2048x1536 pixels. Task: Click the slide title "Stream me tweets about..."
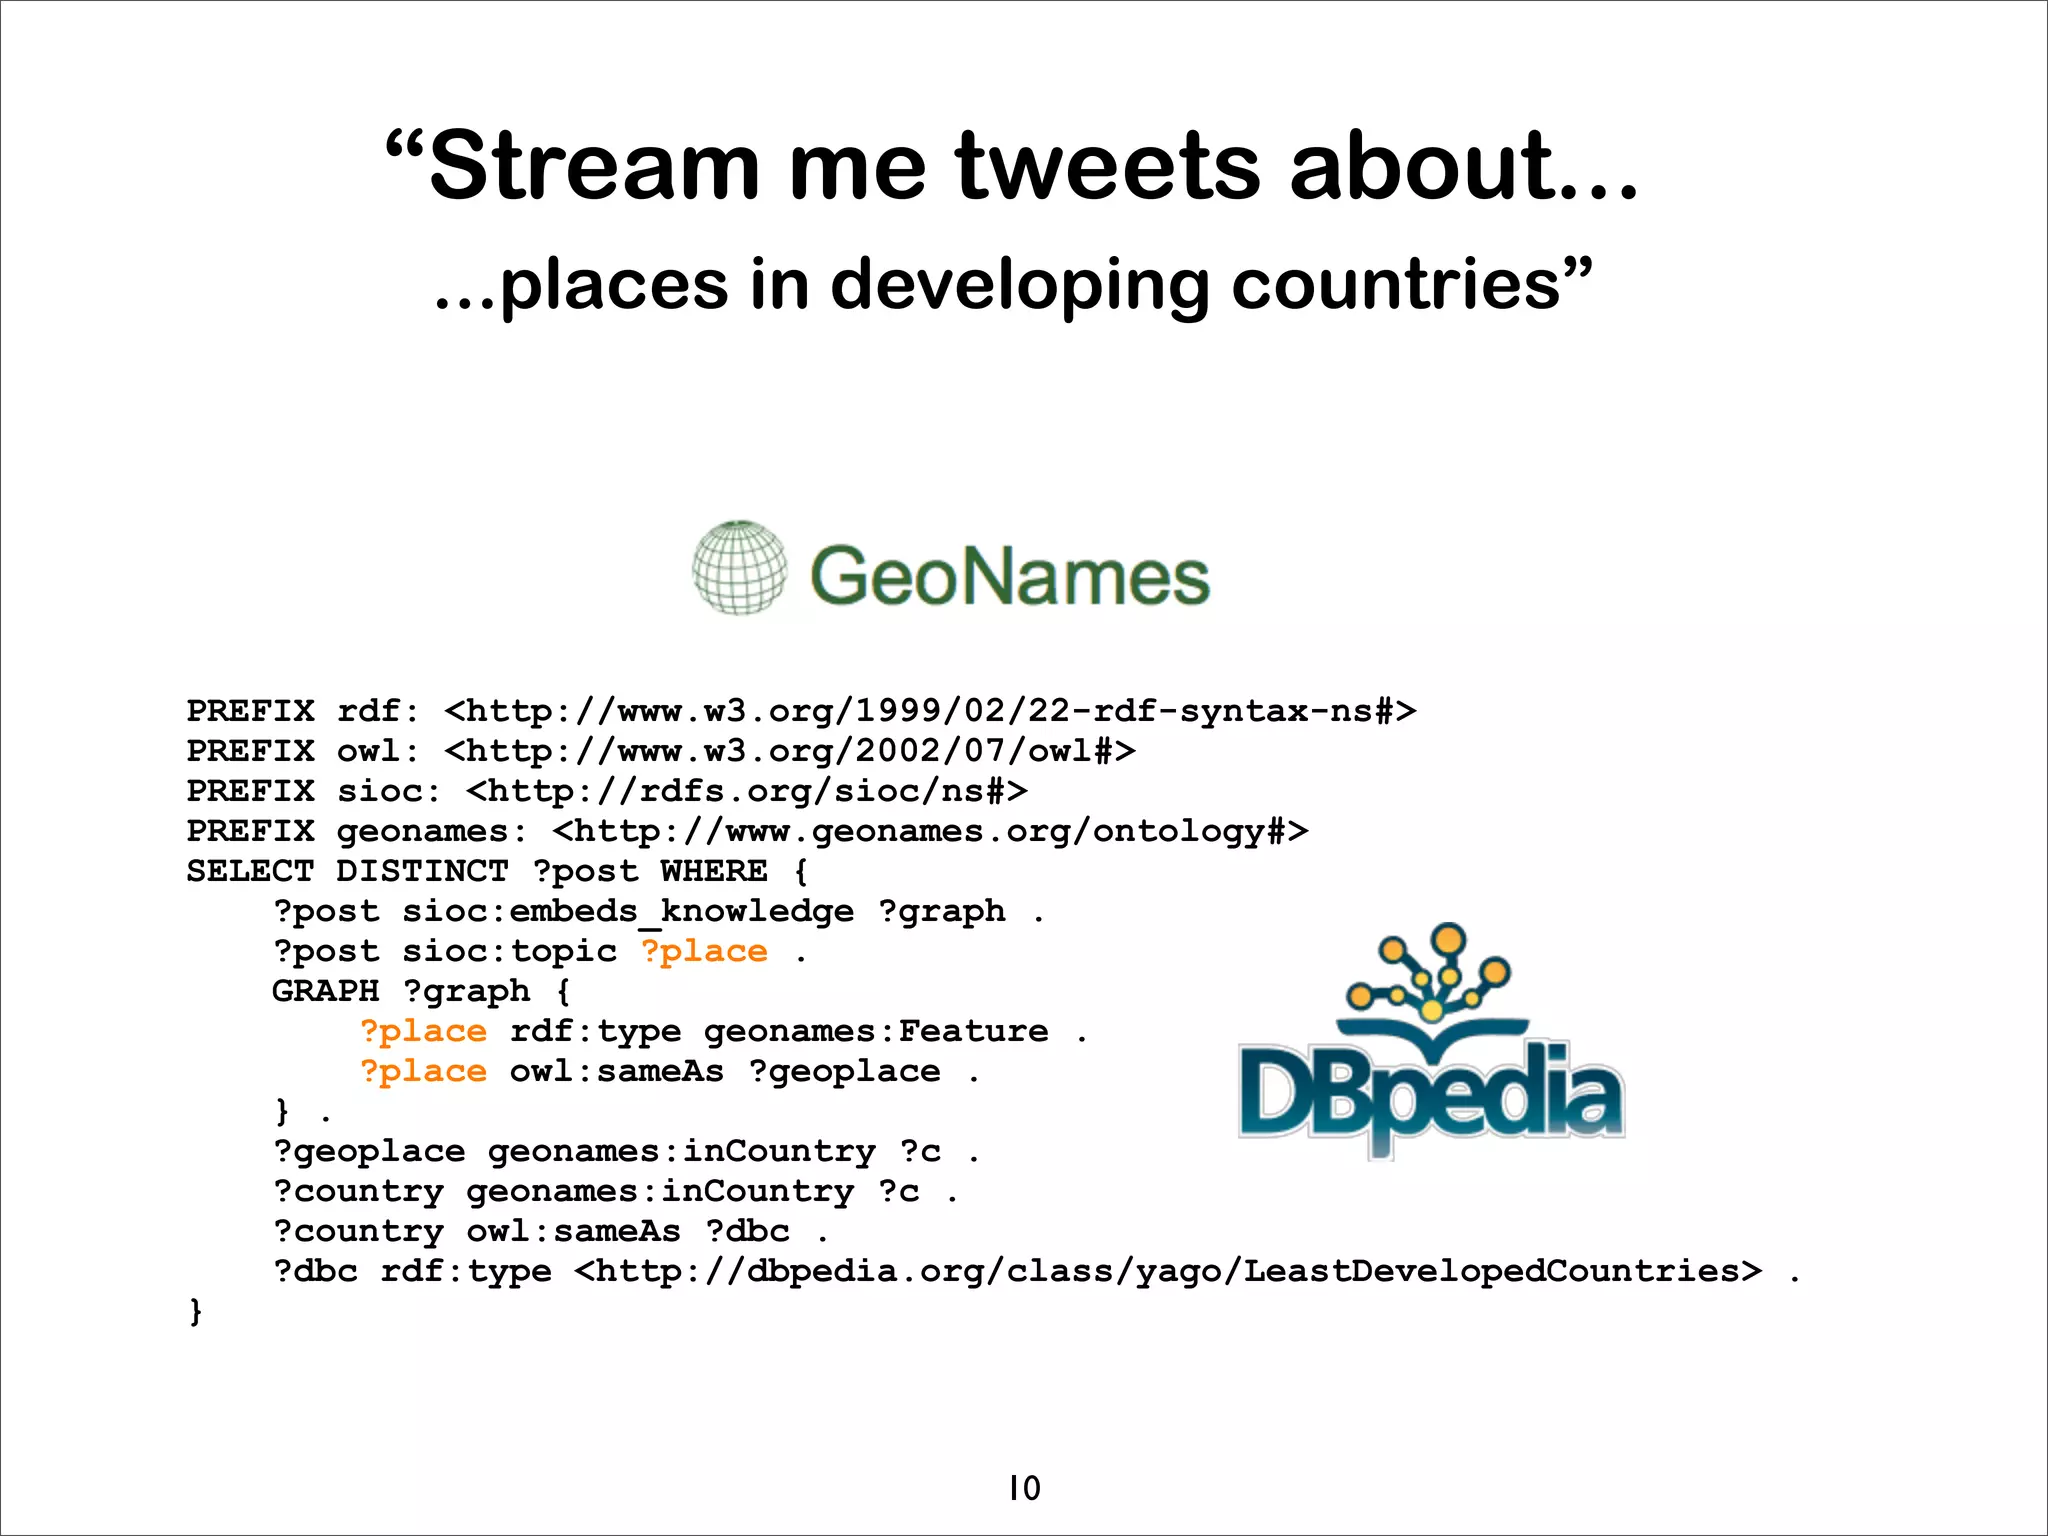(x=1012, y=166)
